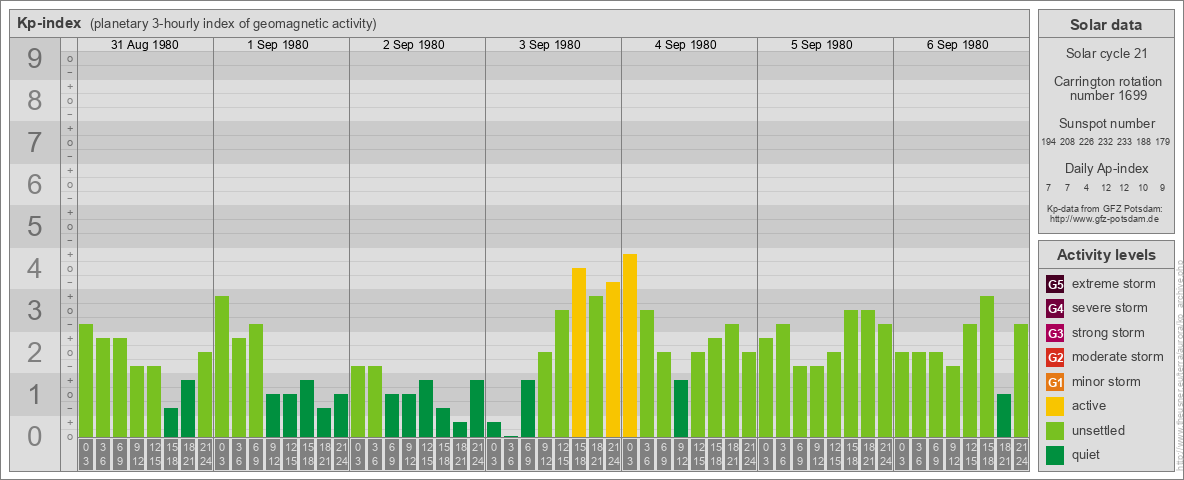This screenshot has height=480, width=1184.
Task: Click the sunspot value 194
Action: click(1048, 142)
